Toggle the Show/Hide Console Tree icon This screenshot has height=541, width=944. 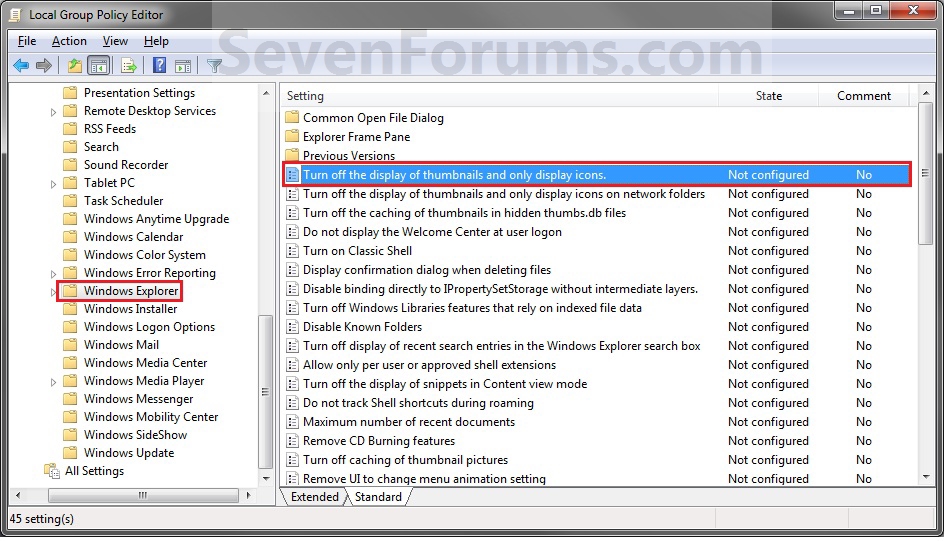tap(99, 66)
